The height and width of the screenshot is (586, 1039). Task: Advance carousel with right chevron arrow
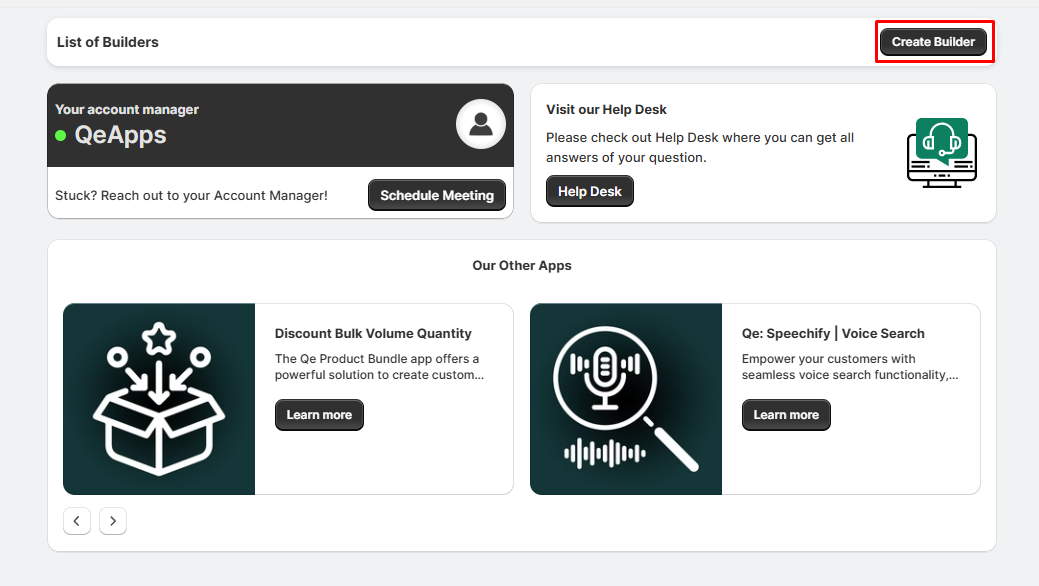pyautogui.click(x=113, y=521)
